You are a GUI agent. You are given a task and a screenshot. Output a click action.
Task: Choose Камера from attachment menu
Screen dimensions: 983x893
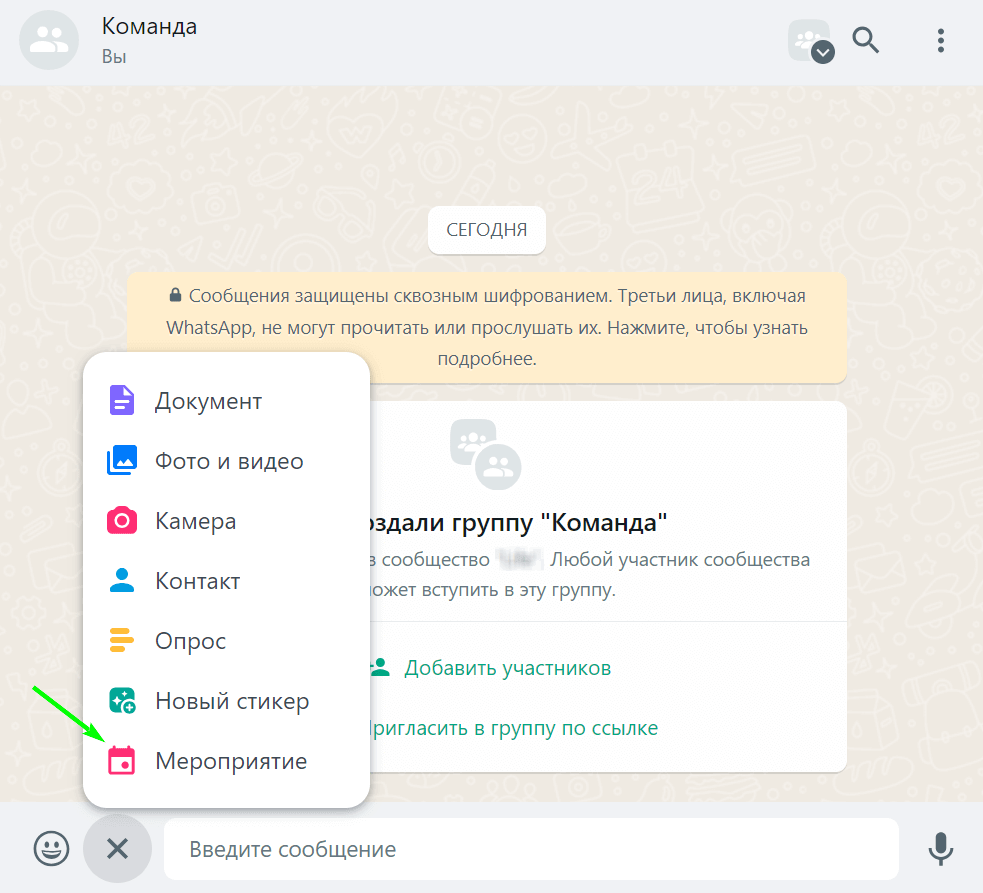click(x=226, y=521)
